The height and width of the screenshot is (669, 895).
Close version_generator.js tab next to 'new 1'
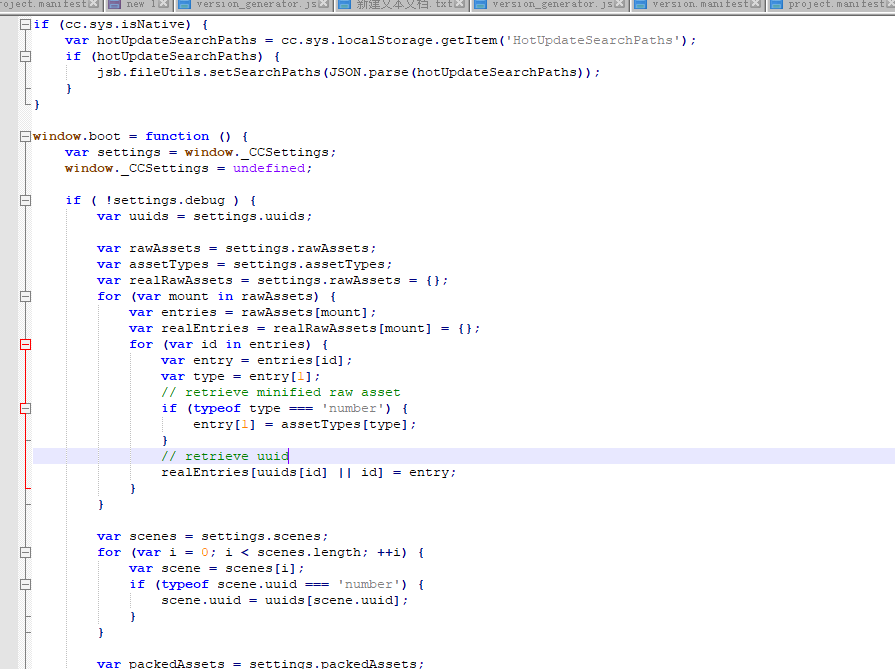[x=324, y=4]
